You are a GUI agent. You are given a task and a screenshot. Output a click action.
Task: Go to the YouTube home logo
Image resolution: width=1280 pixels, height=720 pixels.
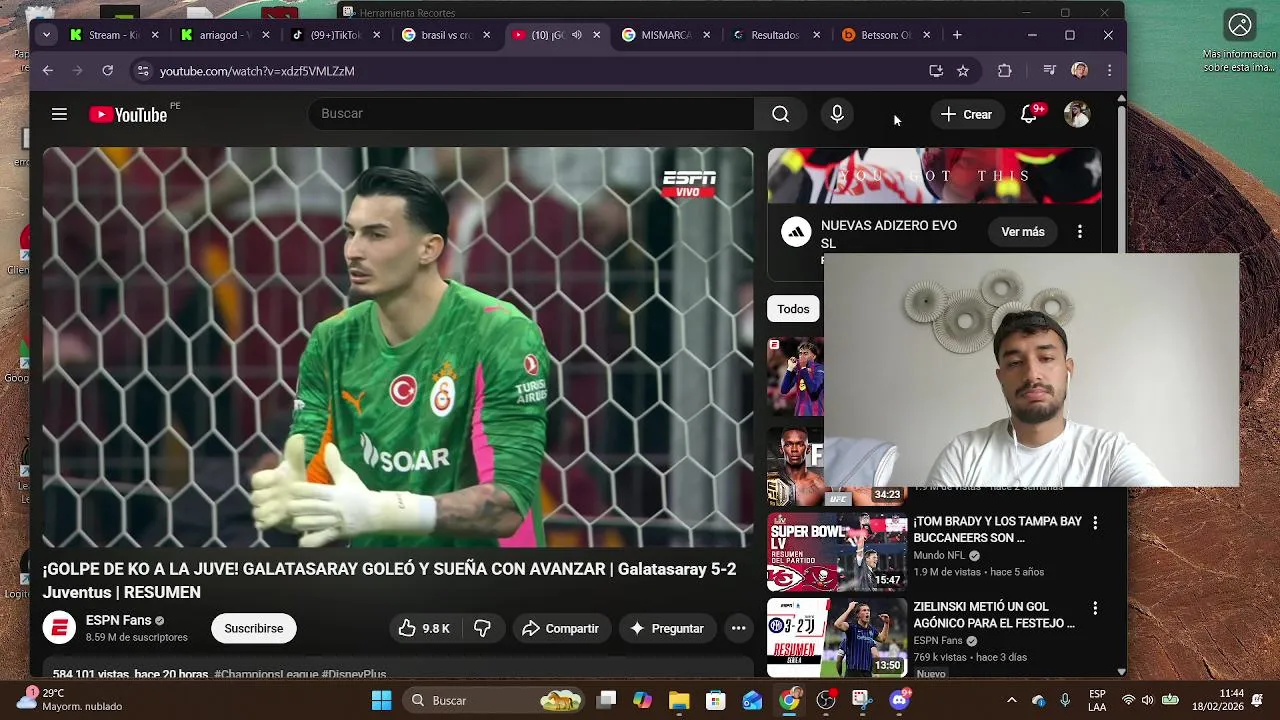pos(128,115)
